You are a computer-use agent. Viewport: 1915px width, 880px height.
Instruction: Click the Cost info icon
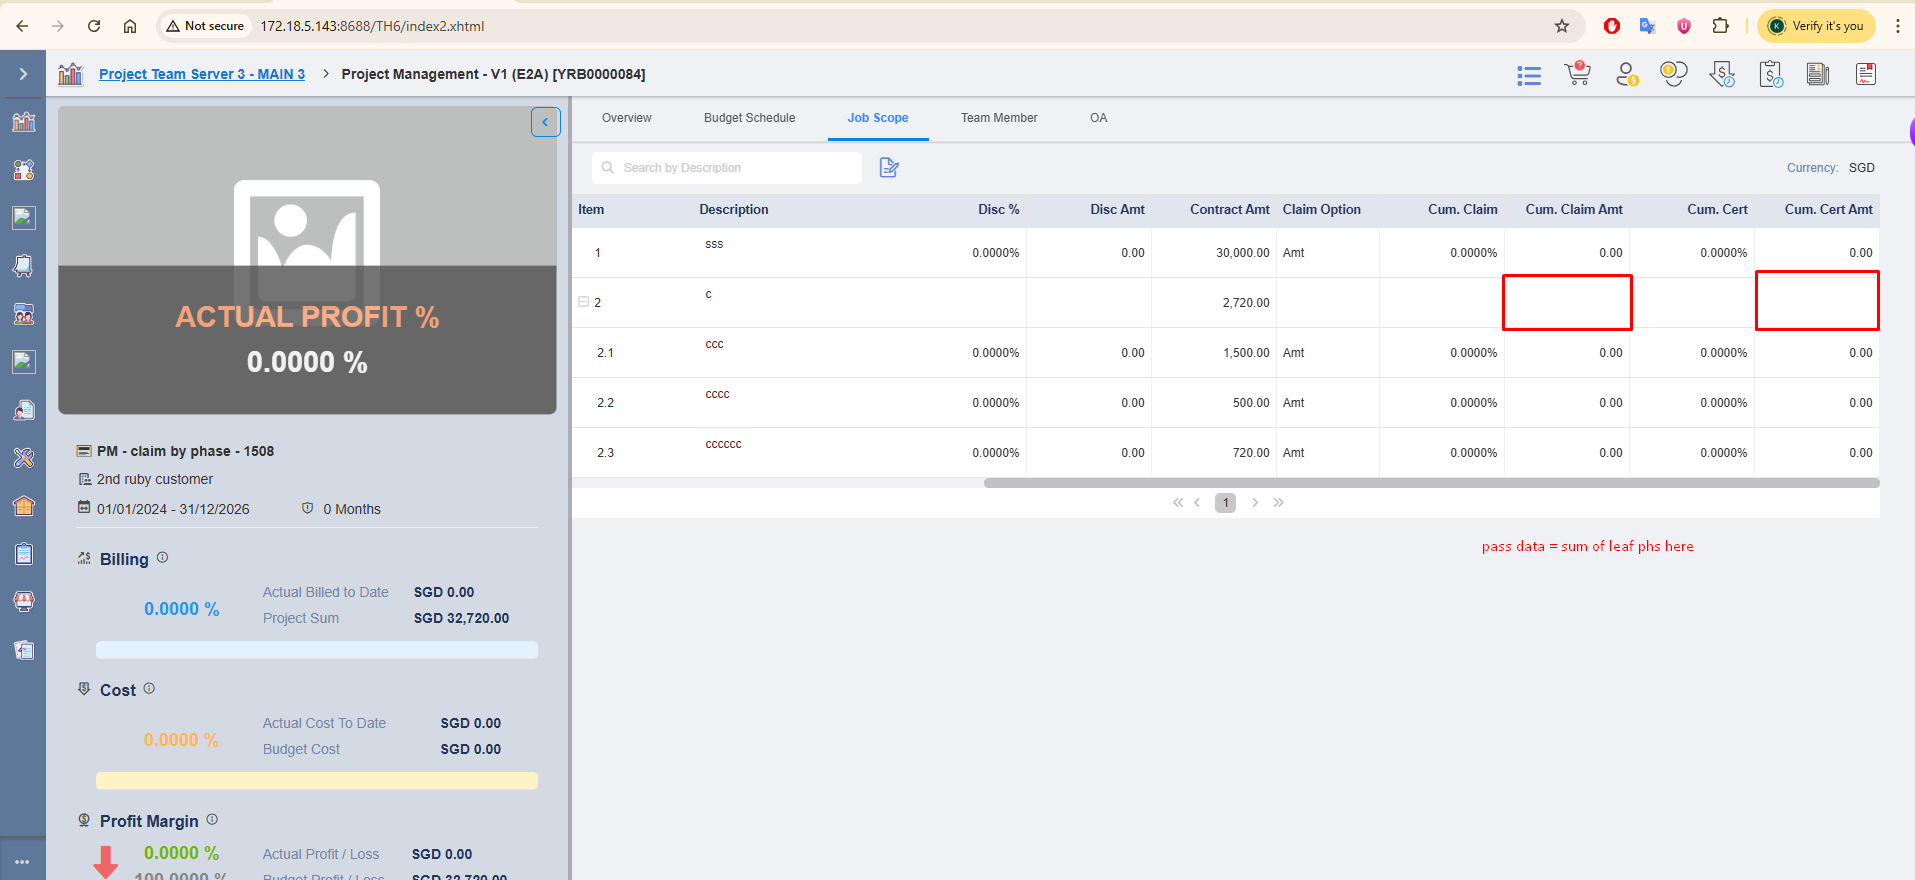150,689
